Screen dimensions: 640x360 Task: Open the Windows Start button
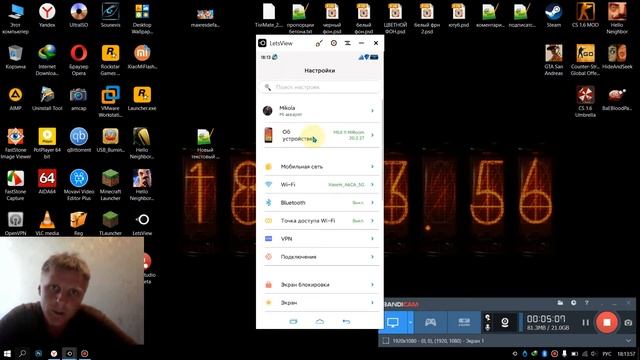tap(7, 353)
